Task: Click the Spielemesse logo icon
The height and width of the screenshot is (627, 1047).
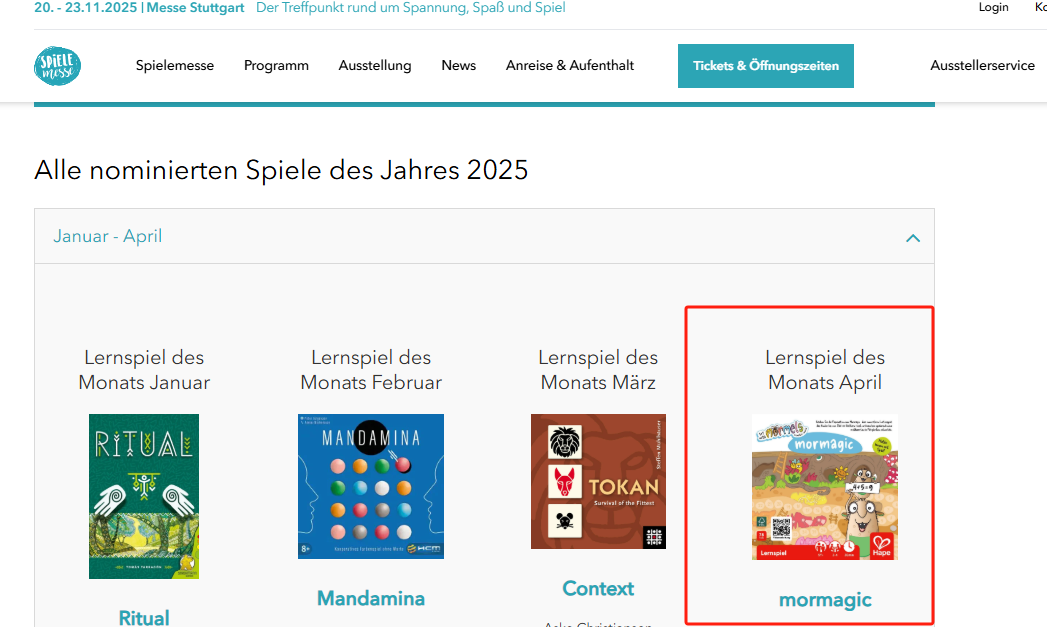Action: (57, 66)
